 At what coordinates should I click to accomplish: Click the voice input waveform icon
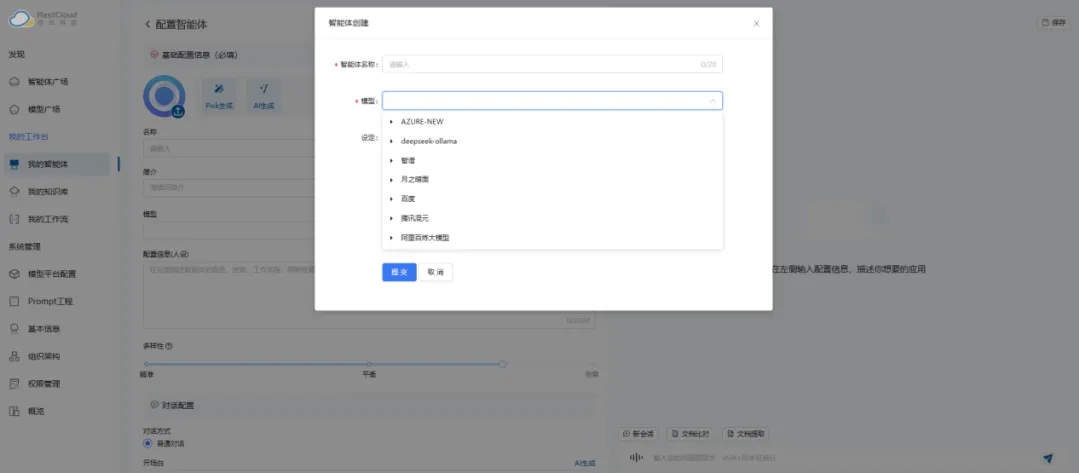[x=635, y=458]
